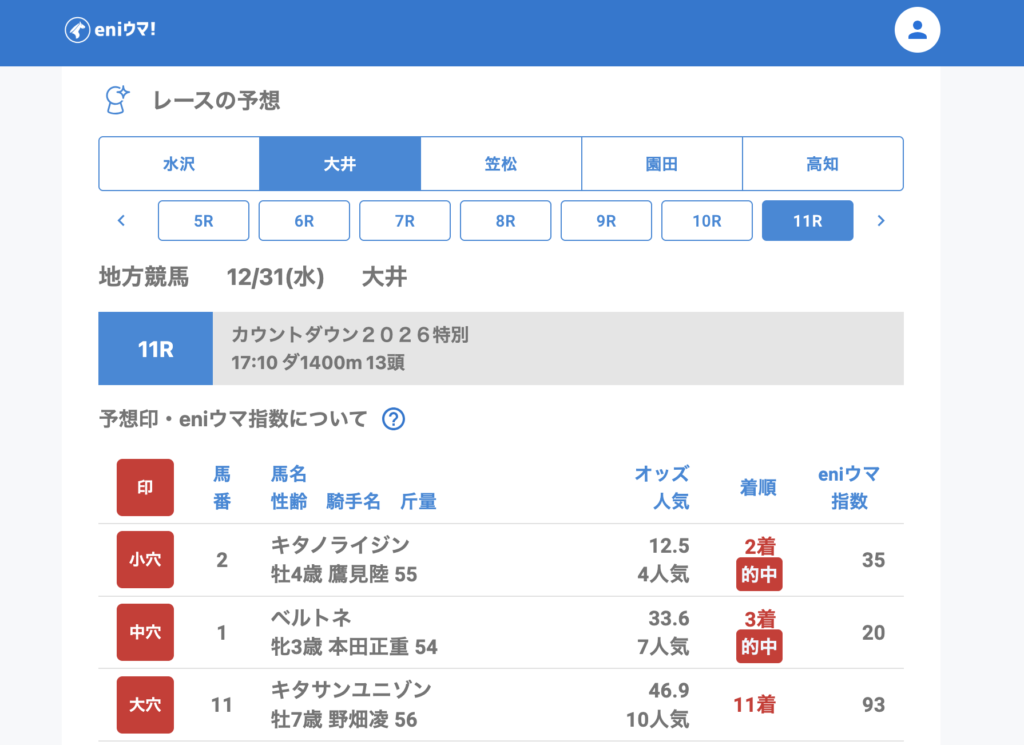
Task: Open race 10R
Action: pyautogui.click(x=707, y=221)
